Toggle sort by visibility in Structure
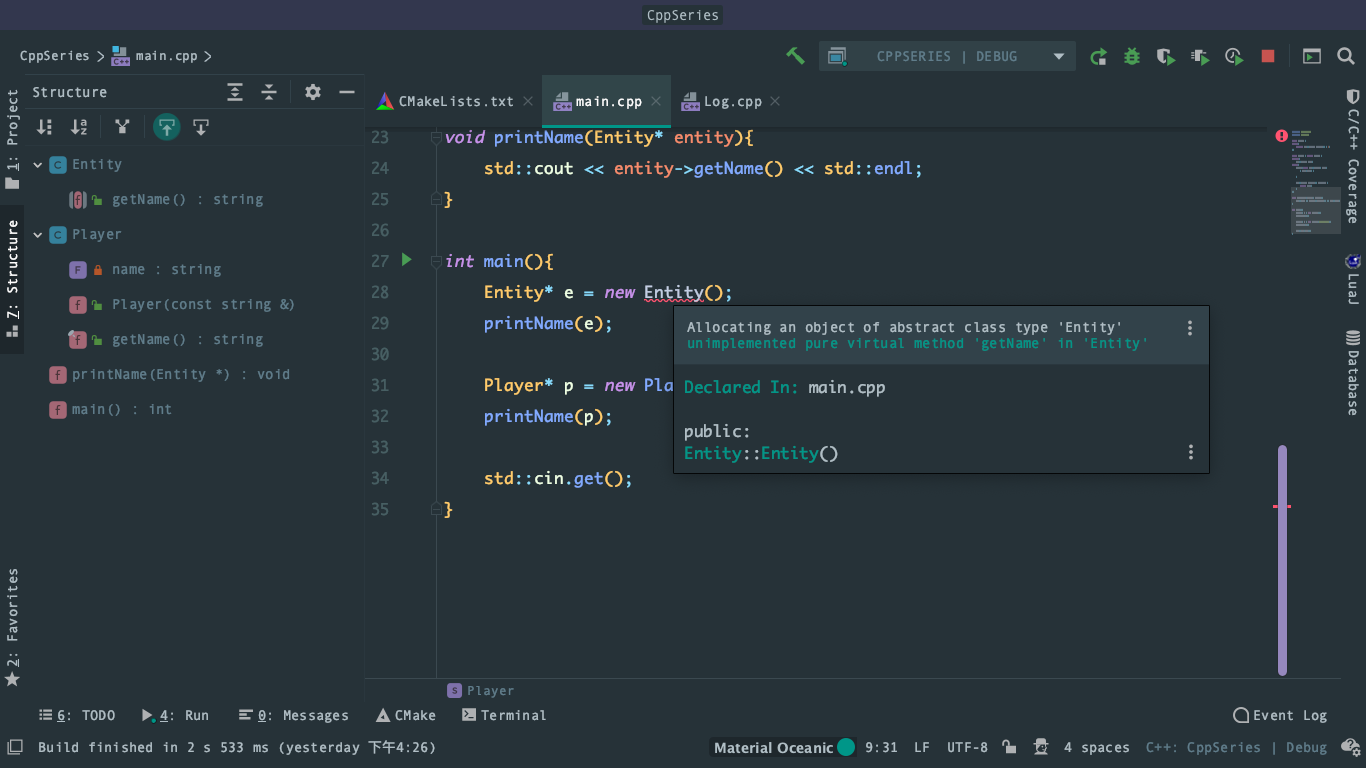1366x768 pixels. point(45,127)
